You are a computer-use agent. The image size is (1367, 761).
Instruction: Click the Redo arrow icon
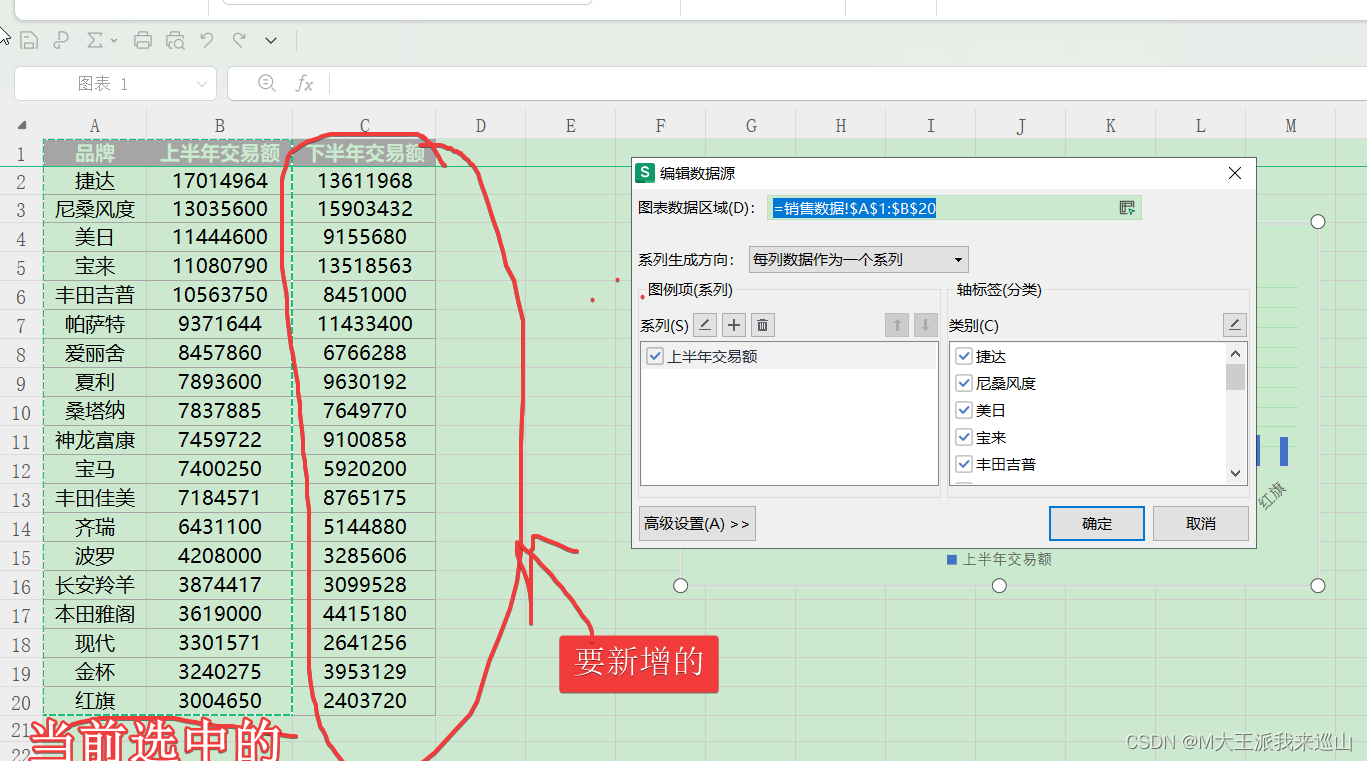(239, 41)
